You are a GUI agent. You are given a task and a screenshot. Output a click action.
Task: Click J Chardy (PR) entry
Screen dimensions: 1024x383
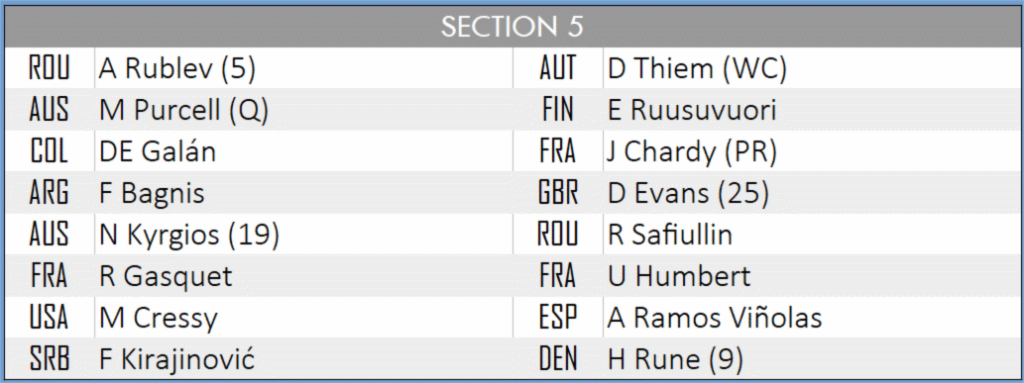click(x=692, y=152)
